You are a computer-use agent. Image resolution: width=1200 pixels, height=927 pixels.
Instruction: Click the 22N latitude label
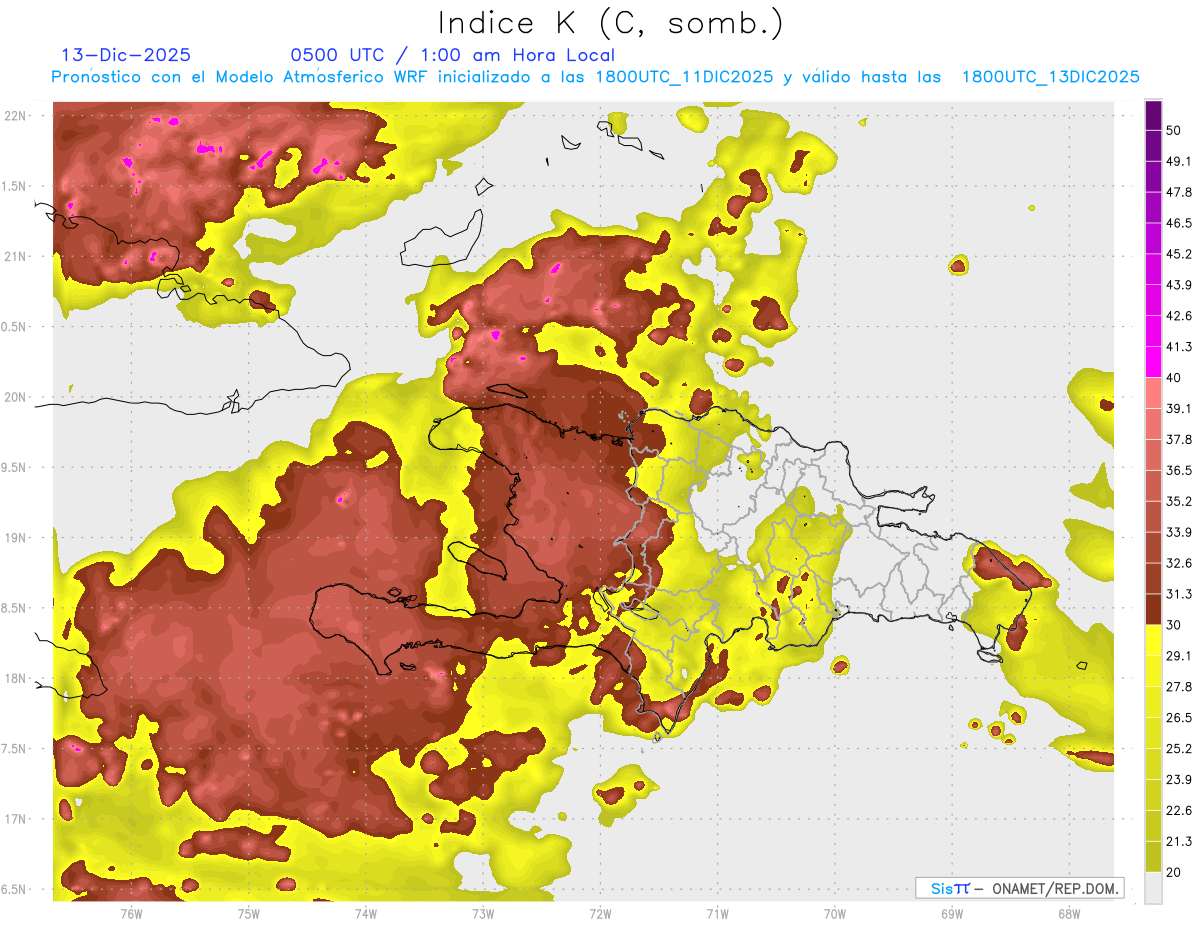[x=16, y=116]
